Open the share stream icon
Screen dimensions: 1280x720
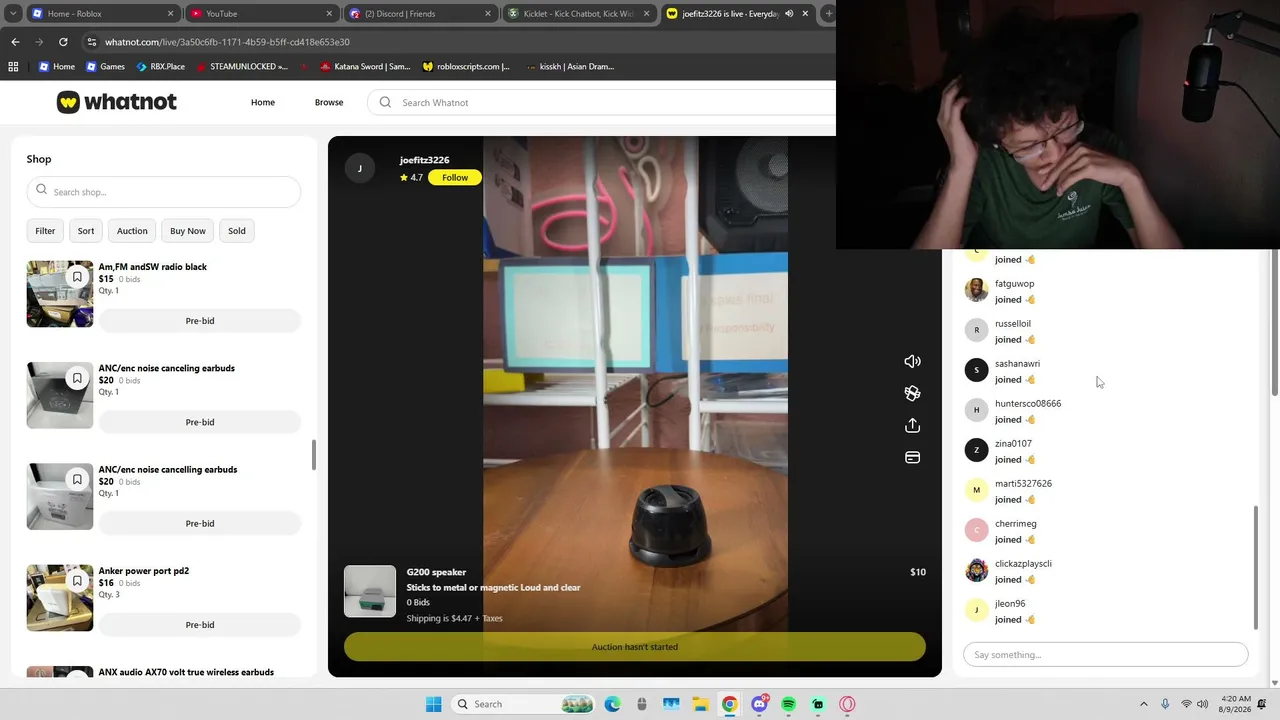click(x=912, y=425)
